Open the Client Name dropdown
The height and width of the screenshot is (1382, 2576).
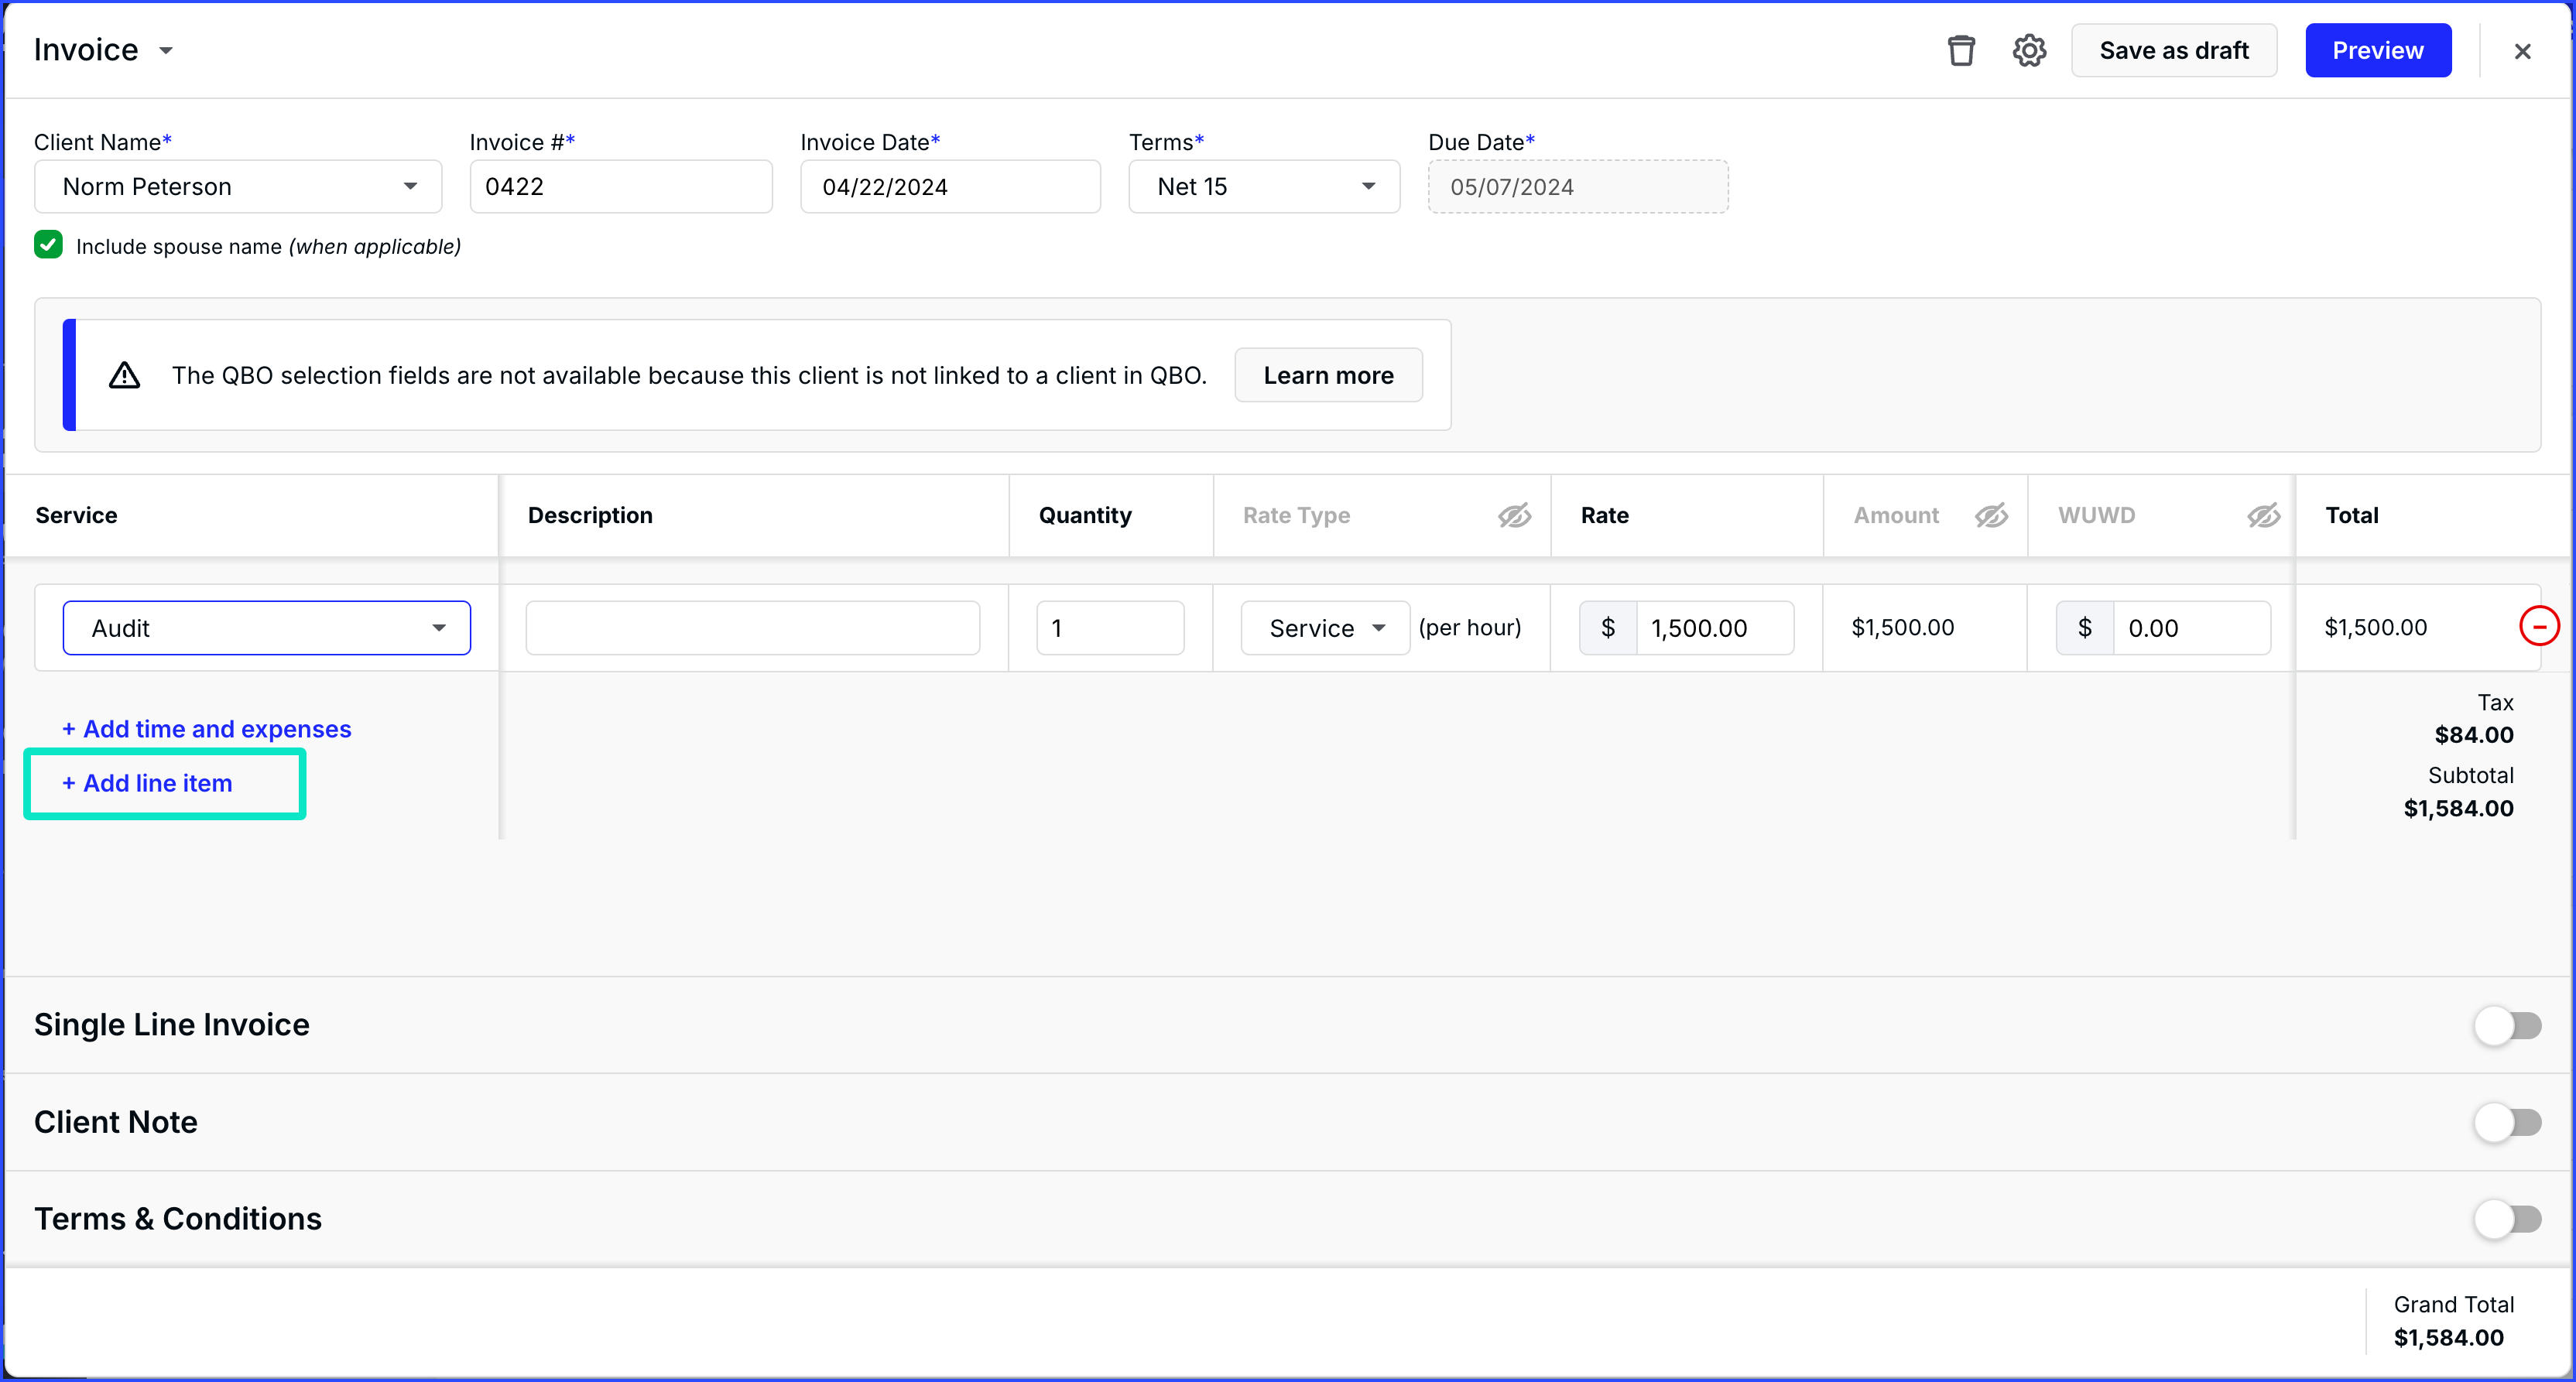tap(238, 187)
